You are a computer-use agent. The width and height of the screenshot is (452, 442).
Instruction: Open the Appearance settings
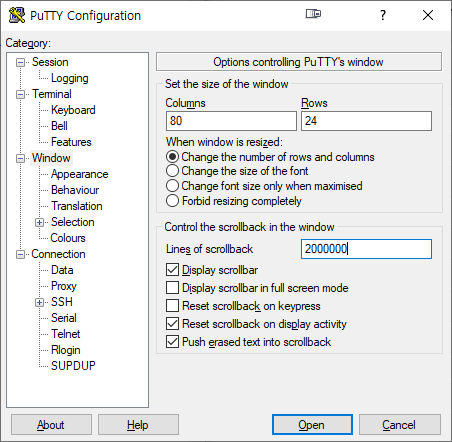79,174
